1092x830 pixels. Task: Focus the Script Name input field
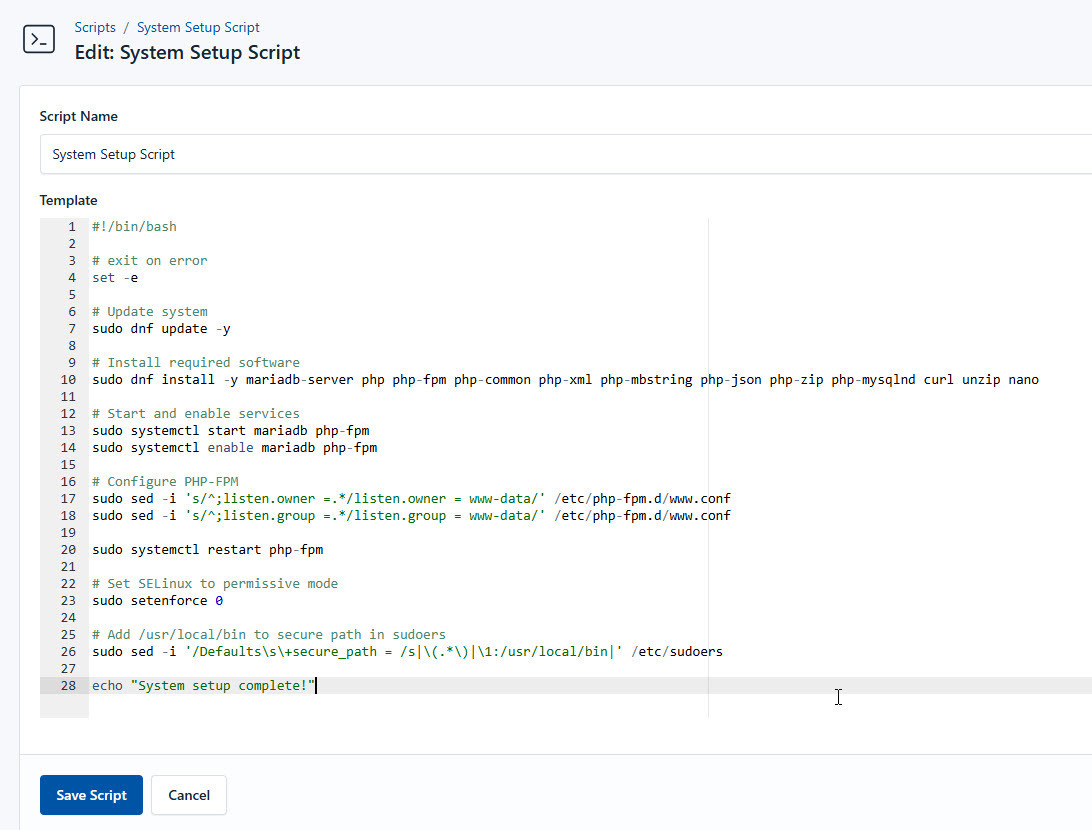pyautogui.click(x=566, y=154)
